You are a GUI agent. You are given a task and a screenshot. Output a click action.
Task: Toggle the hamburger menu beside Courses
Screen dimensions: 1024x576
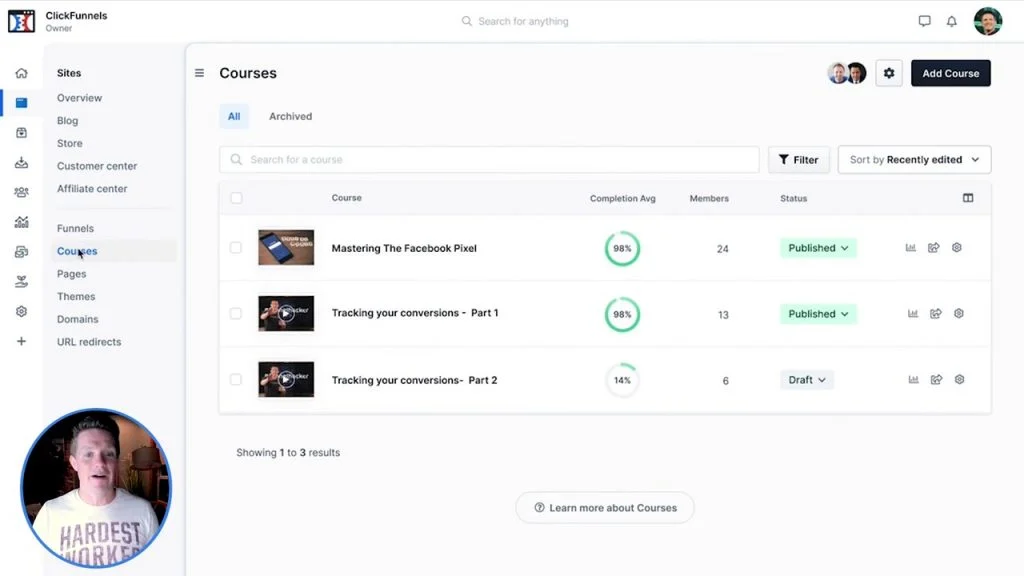[199, 73]
